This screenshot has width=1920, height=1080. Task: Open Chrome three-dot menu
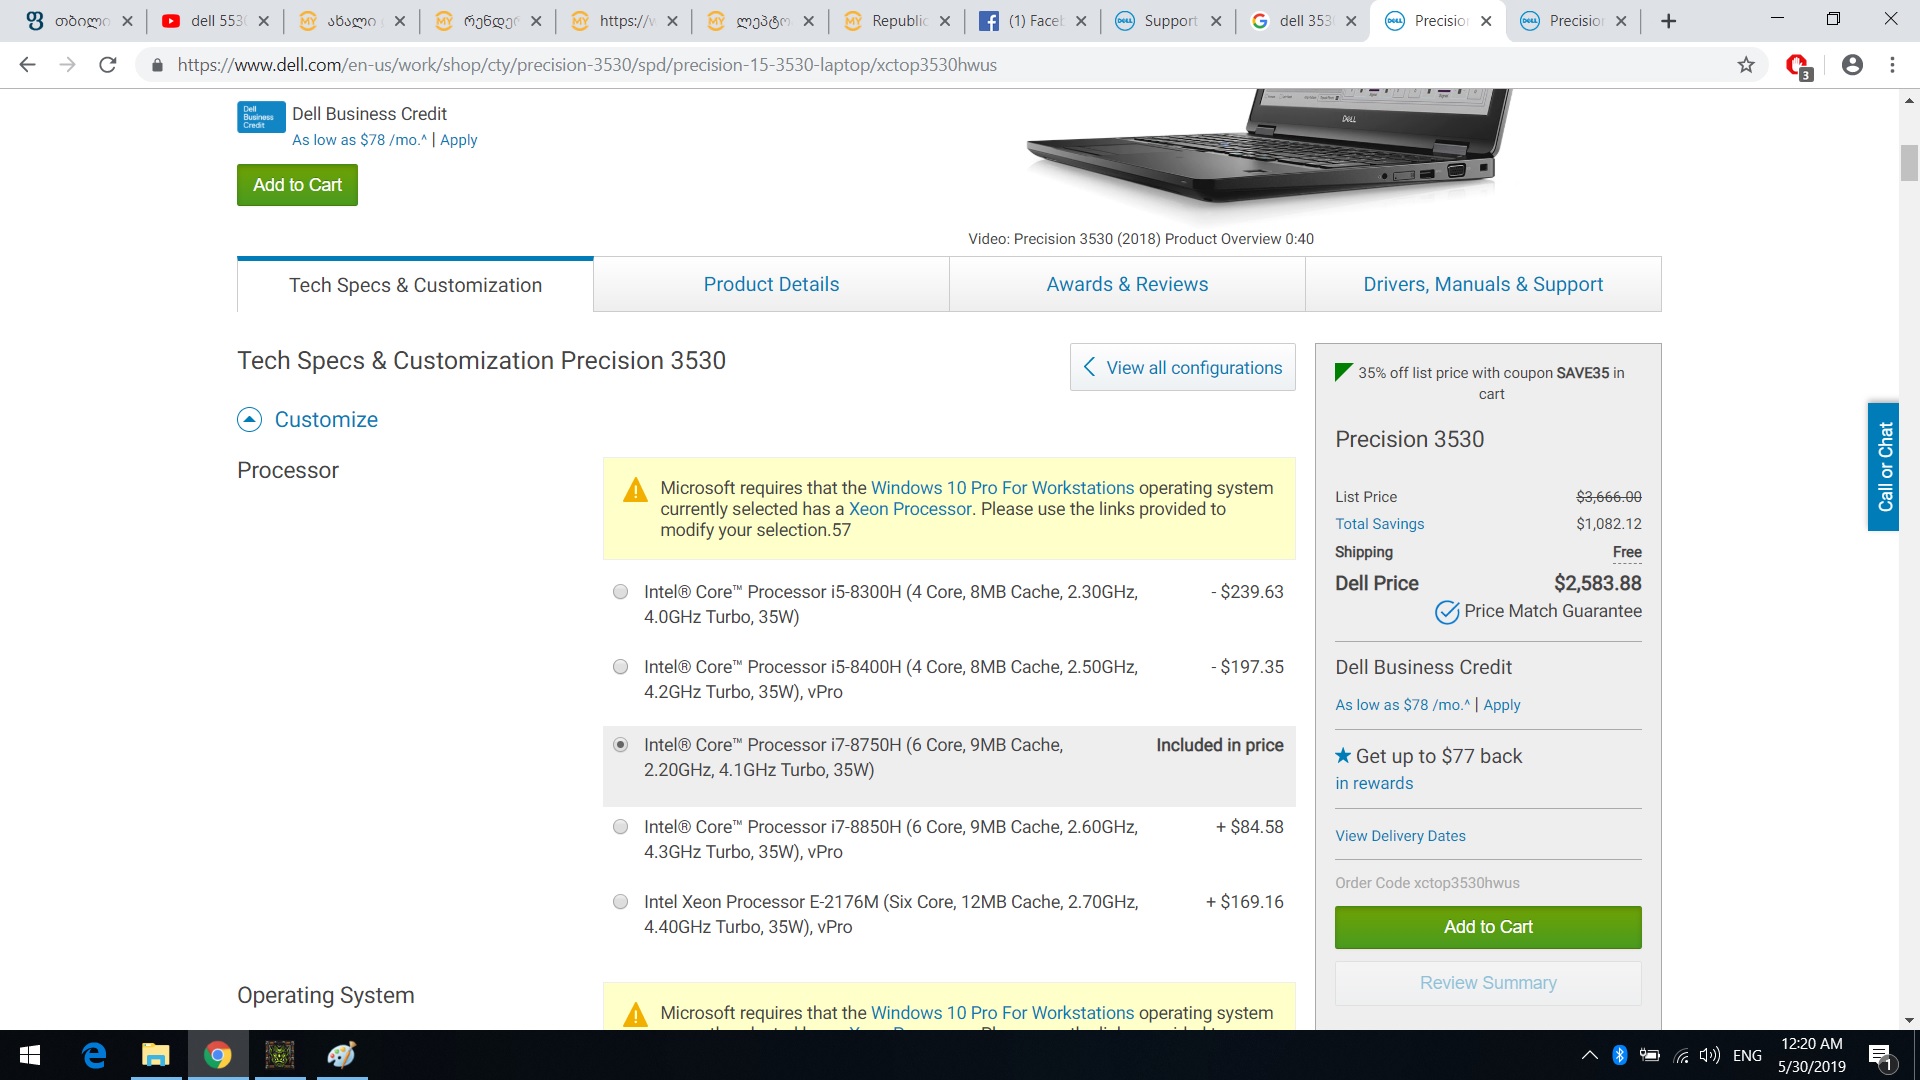tap(1892, 65)
